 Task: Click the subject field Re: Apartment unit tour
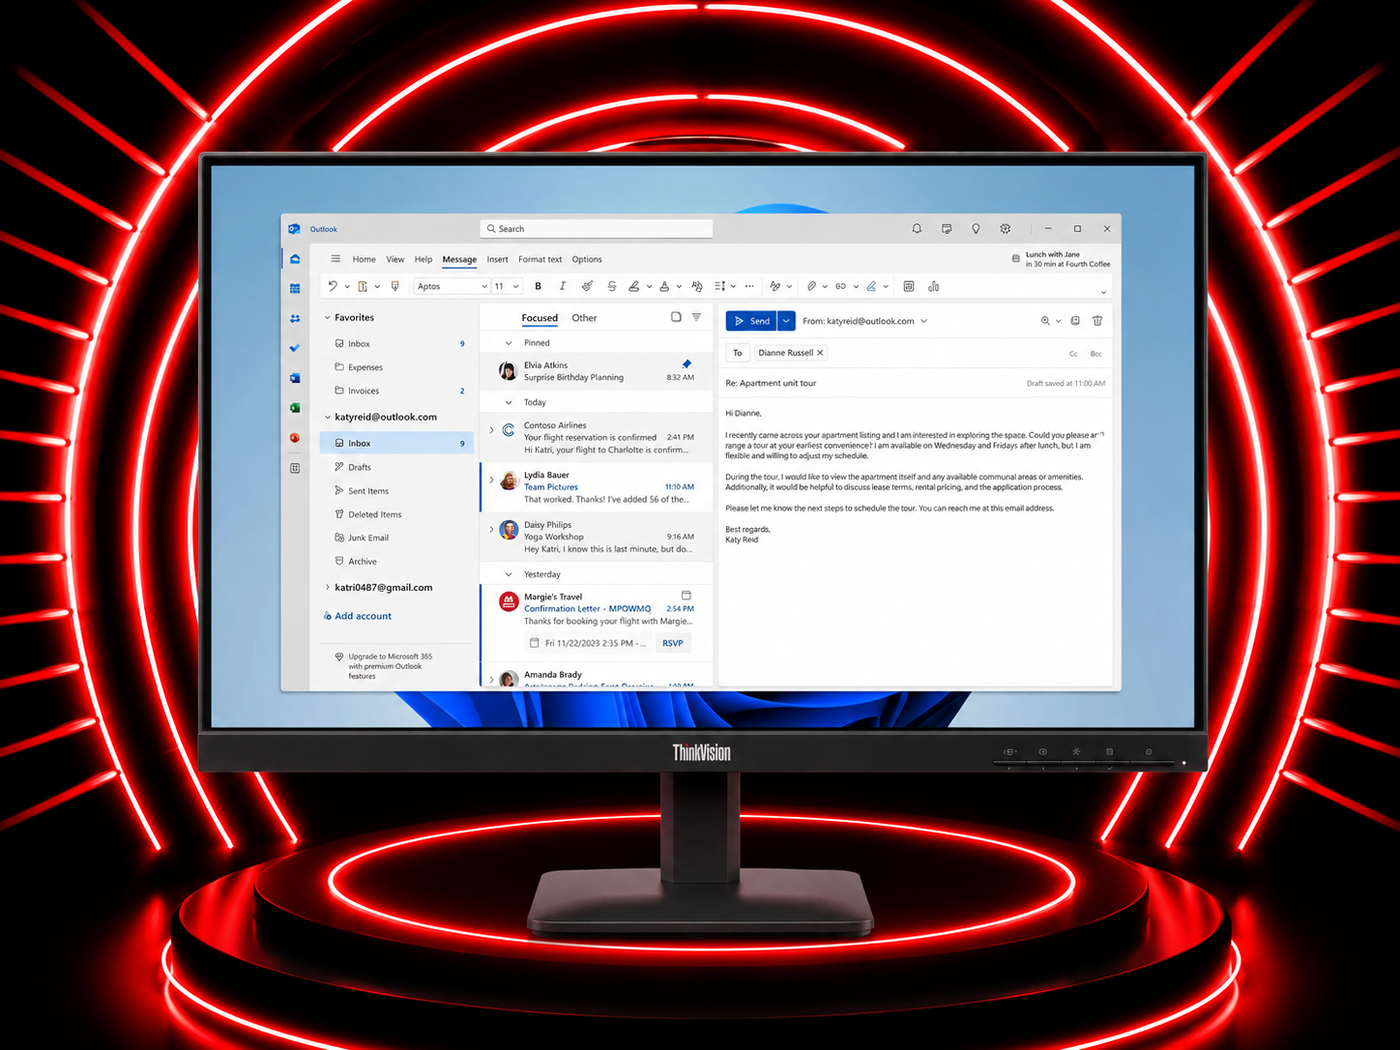[x=771, y=383]
